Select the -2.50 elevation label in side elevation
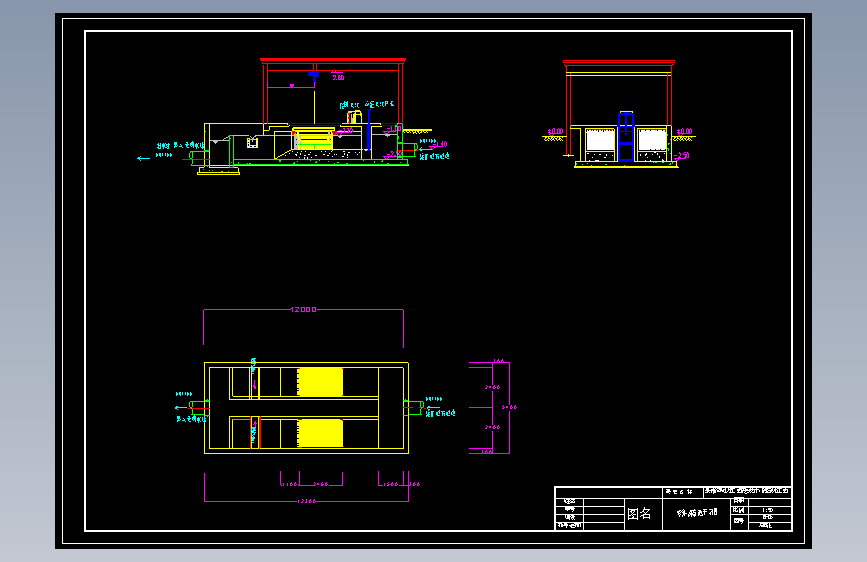This screenshot has width=867, height=562. point(683,155)
